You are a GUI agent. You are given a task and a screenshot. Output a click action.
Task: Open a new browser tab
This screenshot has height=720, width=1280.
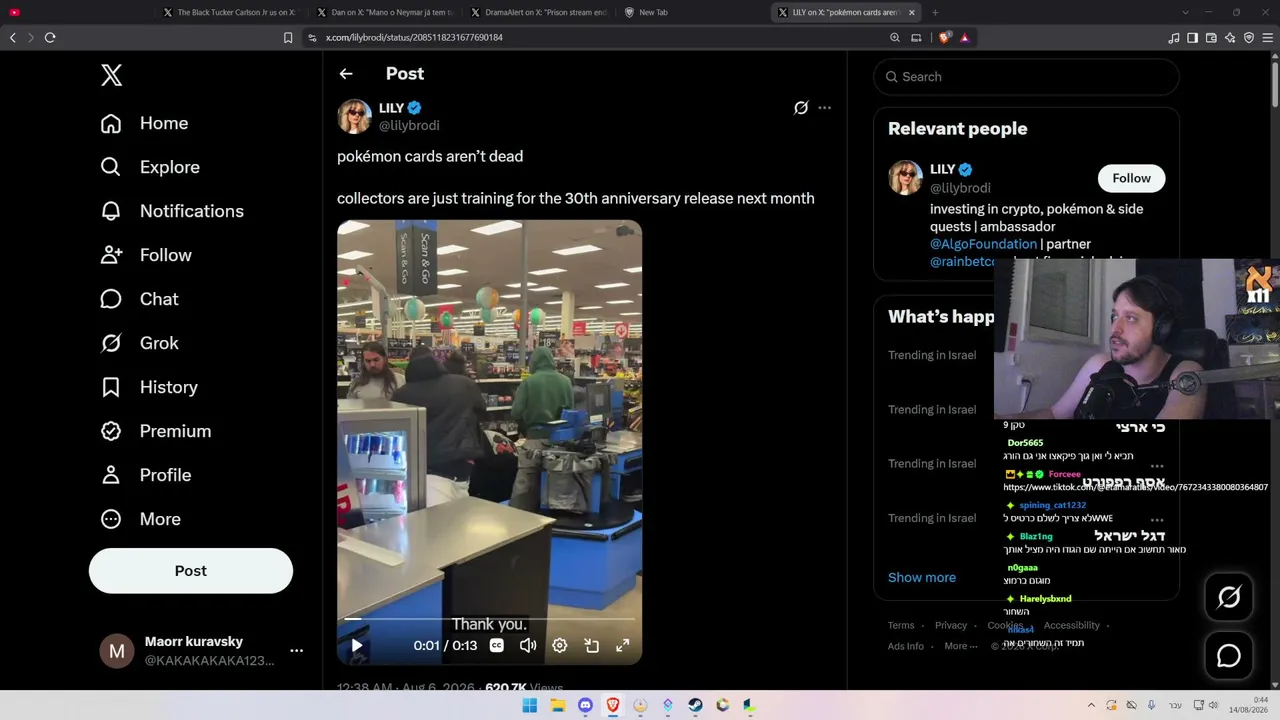[935, 12]
